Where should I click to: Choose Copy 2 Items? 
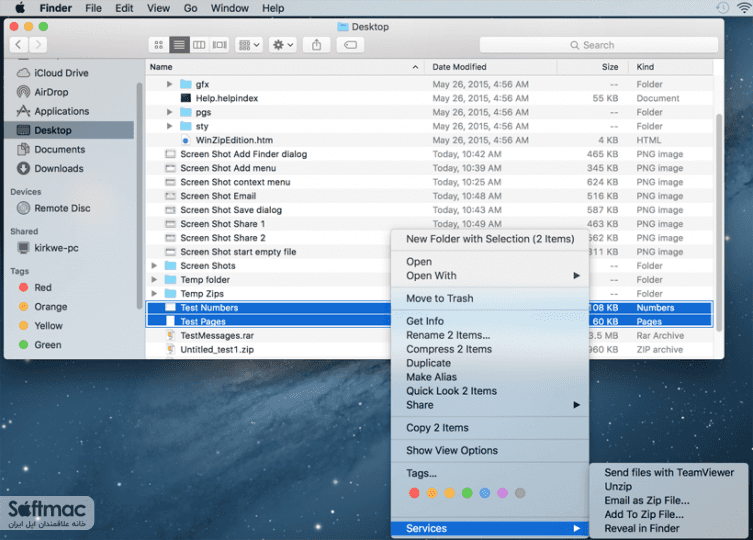[490, 428]
